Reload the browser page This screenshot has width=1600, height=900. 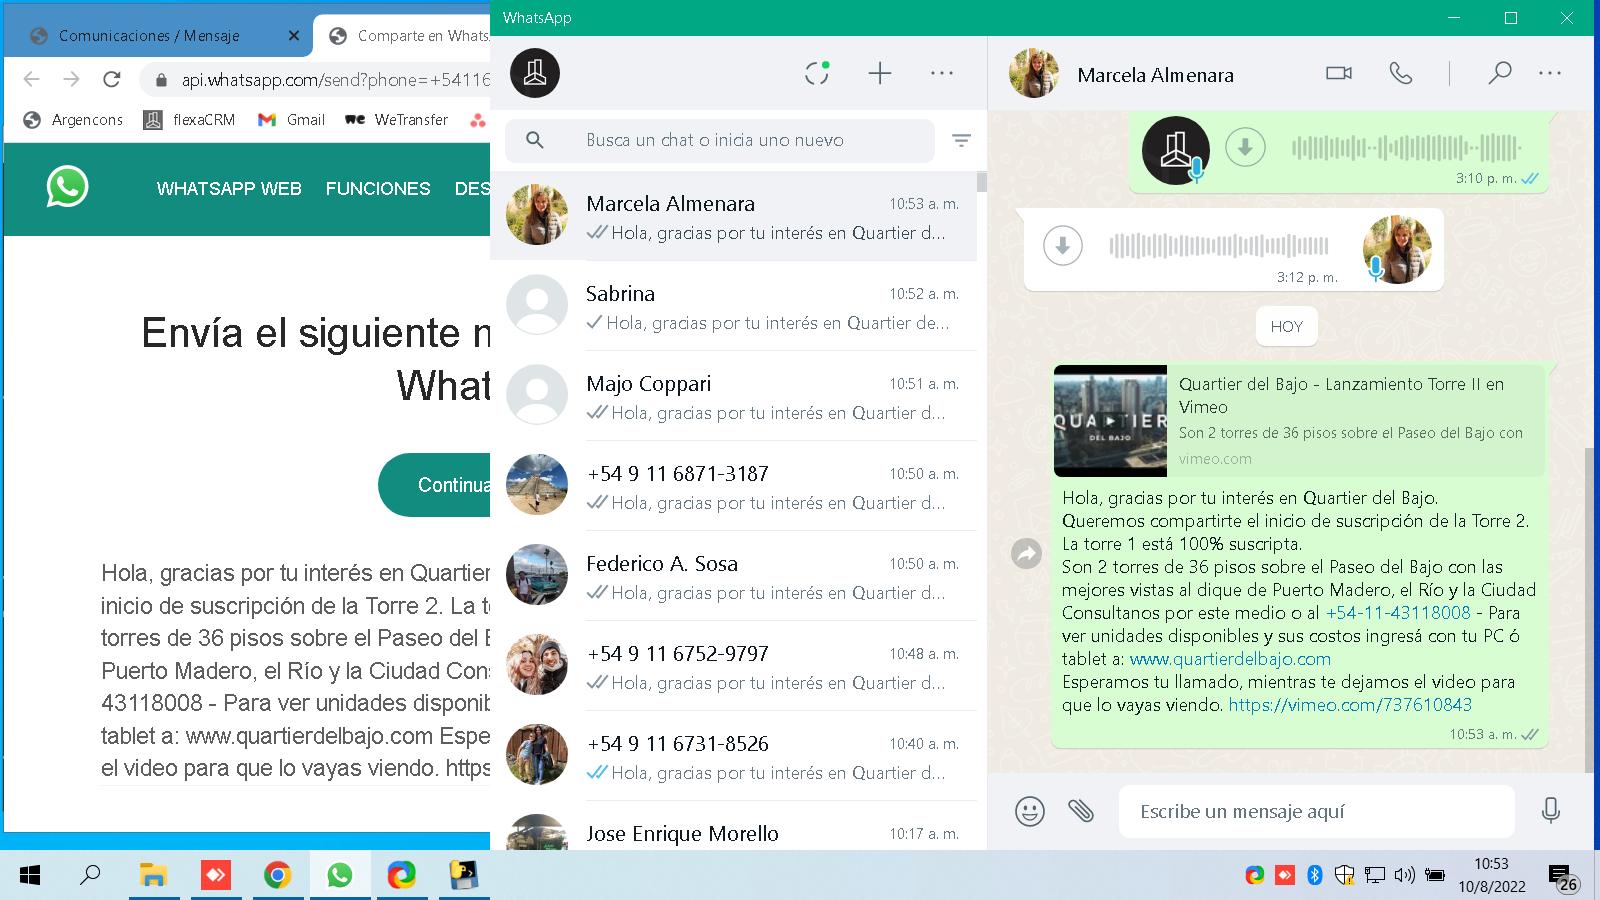click(112, 79)
